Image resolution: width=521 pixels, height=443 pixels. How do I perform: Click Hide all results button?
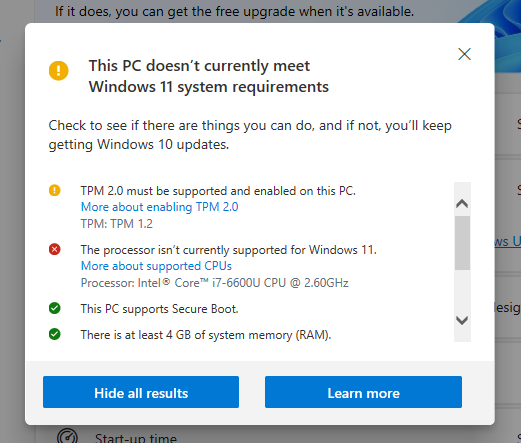pyautogui.click(x=141, y=392)
